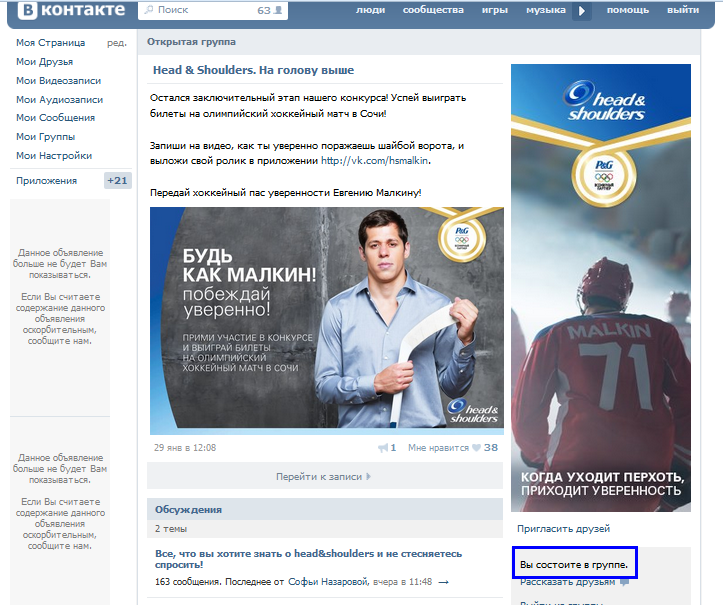Open the люди menu item

pos(370,10)
